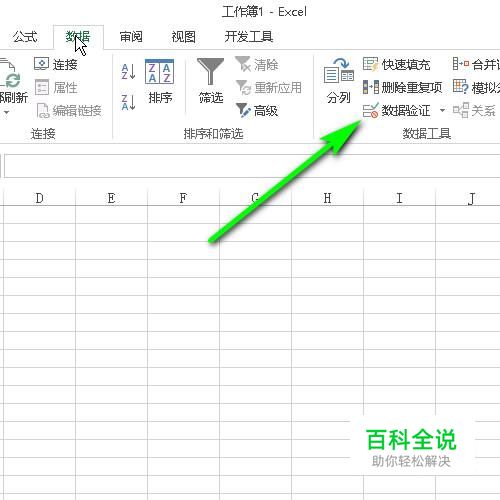This screenshot has height=500, width=500.
Task: Expand the 刷新 dropdown arrow
Action: click(x=6, y=113)
